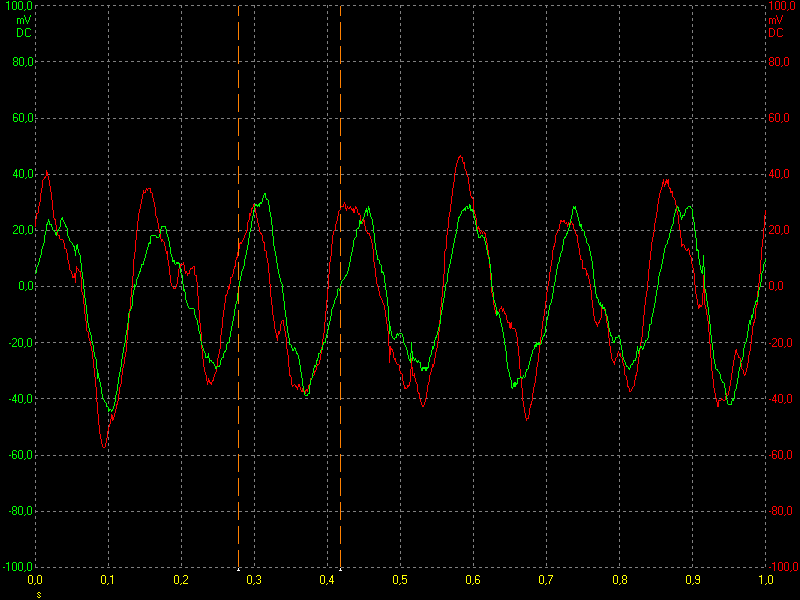The height and width of the screenshot is (600, 800).
Task: Click the red right-axis label -40,0
Action: [781, 399]
